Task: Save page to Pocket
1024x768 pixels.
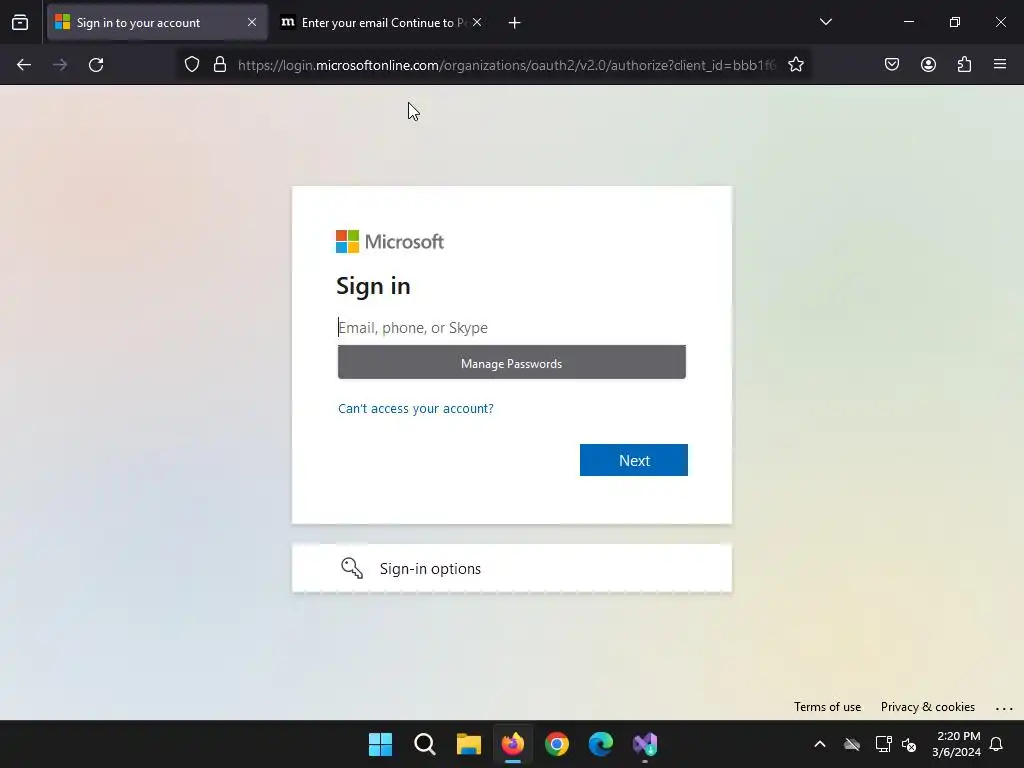Action: tap(892, 65)
